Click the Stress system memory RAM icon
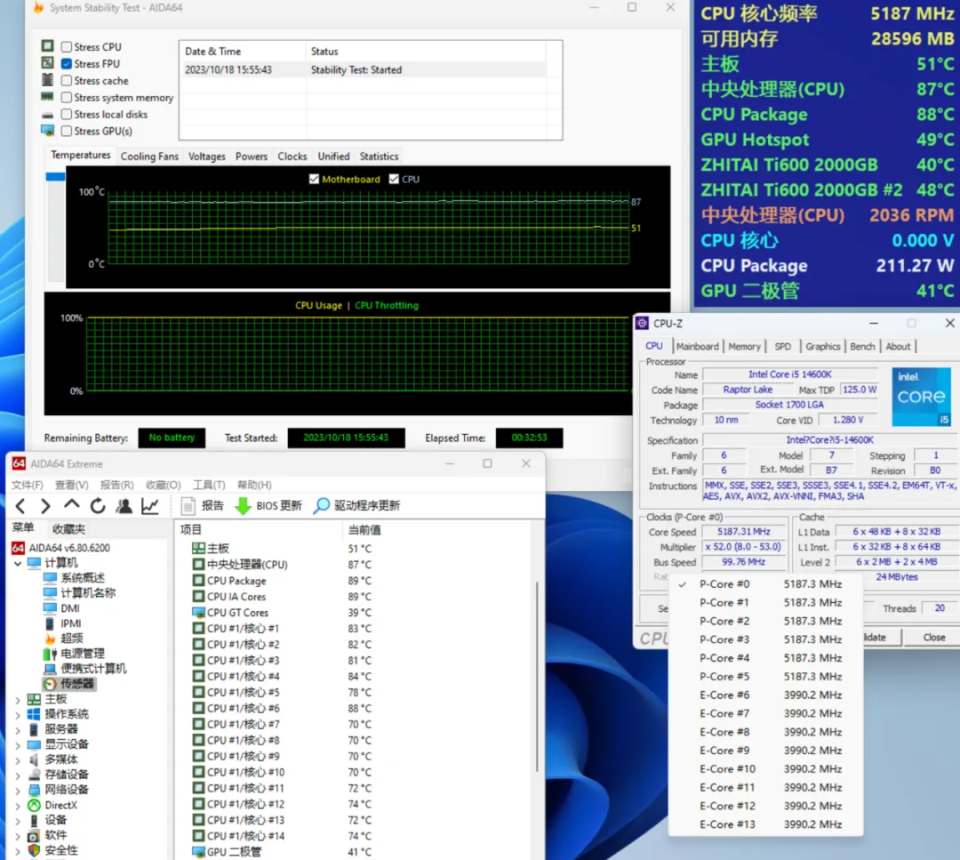 [47, 96]
